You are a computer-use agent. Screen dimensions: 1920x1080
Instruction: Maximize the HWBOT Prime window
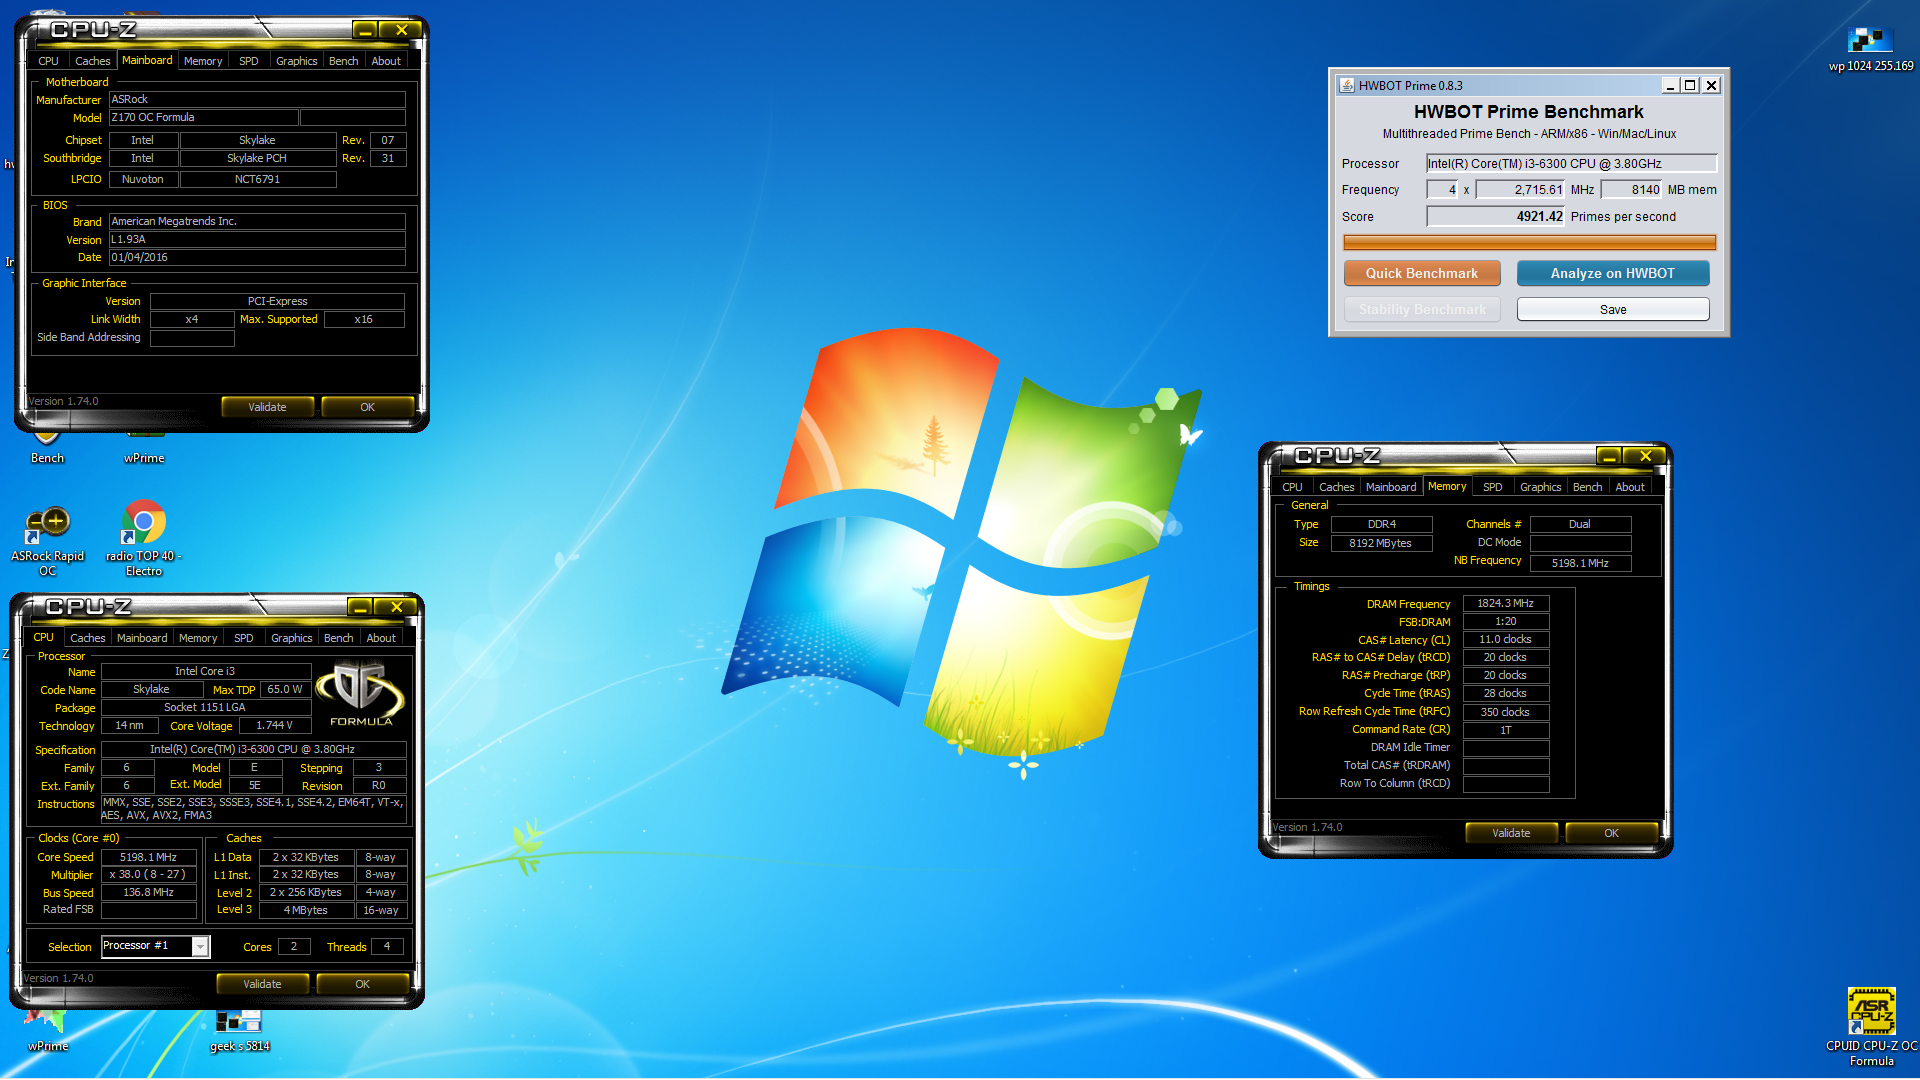[x=1690, y=85]
